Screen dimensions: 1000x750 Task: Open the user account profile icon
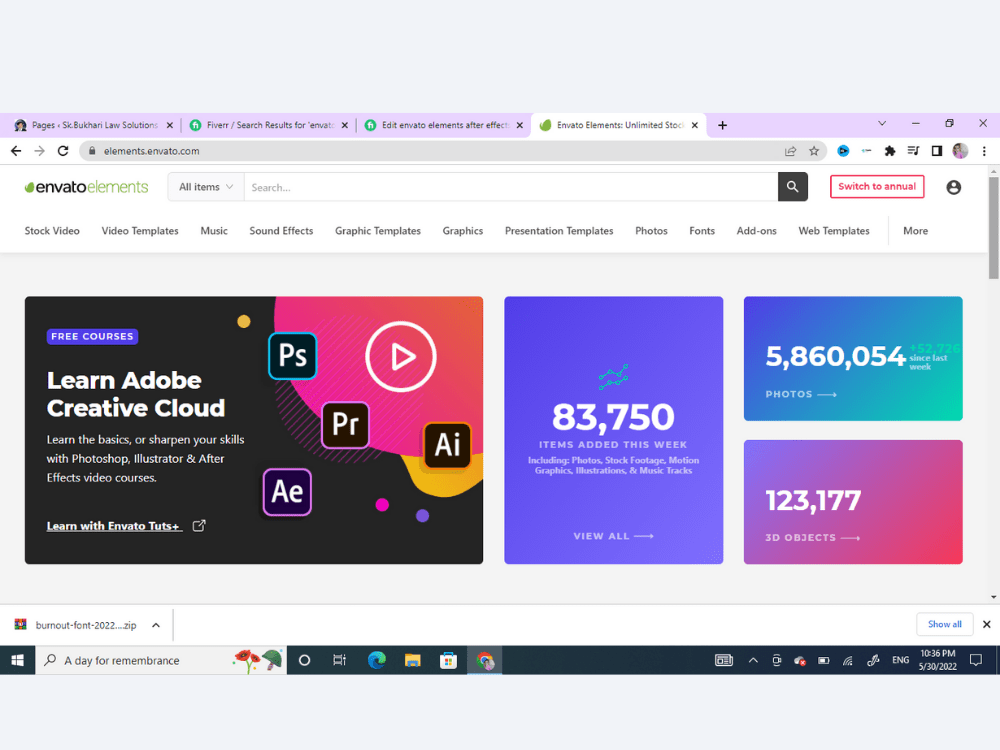coord(953,187)
